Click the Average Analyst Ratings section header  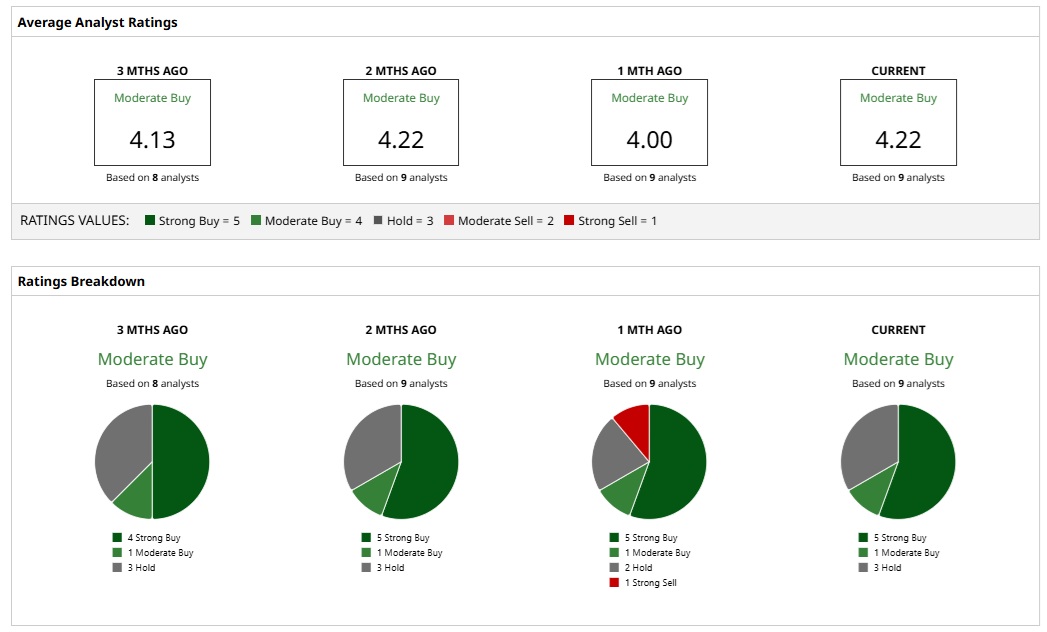(x=97, y=22)
